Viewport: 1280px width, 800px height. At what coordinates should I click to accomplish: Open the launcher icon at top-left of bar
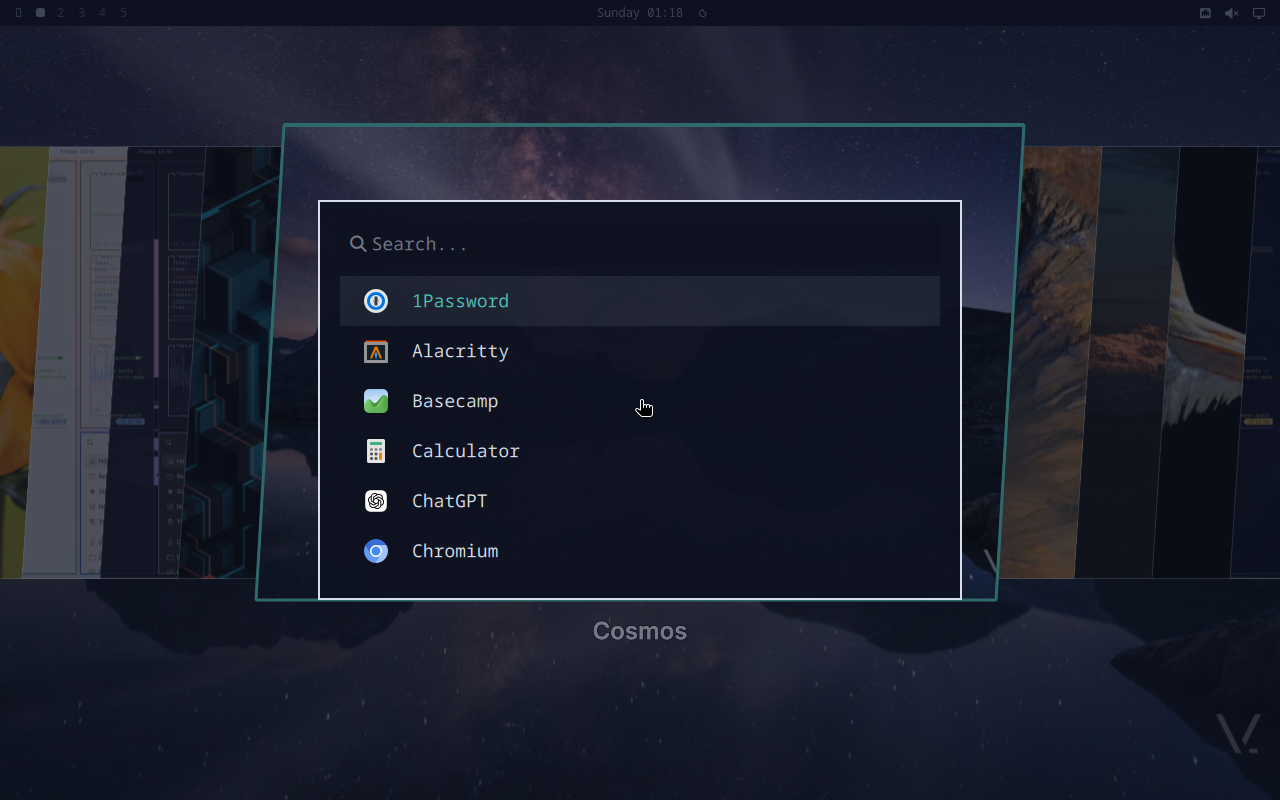click(18, 13)
